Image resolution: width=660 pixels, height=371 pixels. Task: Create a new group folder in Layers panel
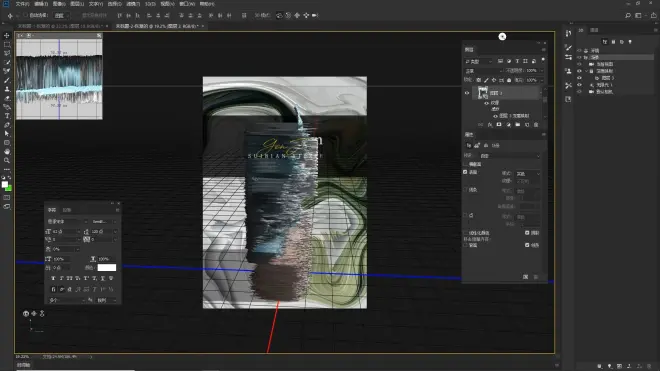[518, 125]
